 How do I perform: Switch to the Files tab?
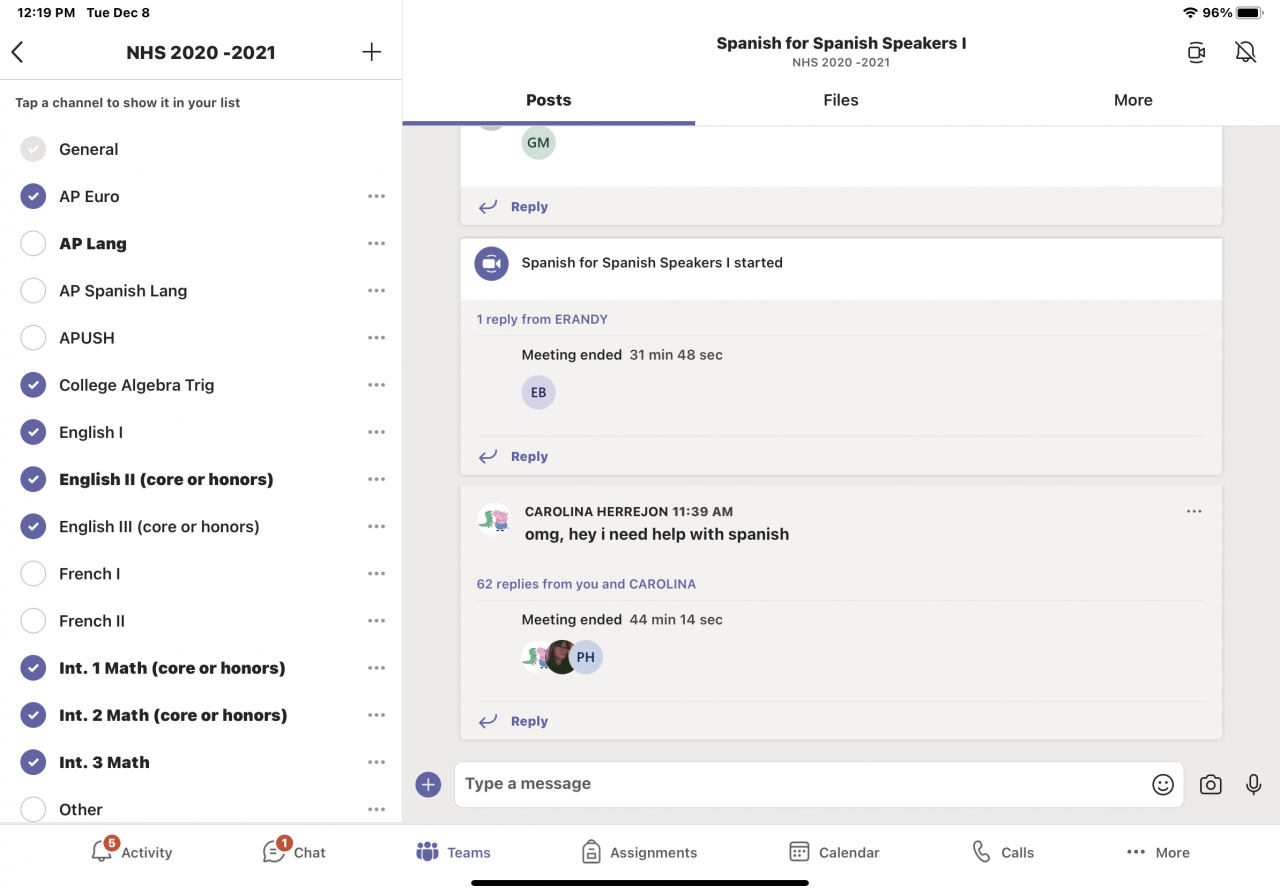point(840,100)
